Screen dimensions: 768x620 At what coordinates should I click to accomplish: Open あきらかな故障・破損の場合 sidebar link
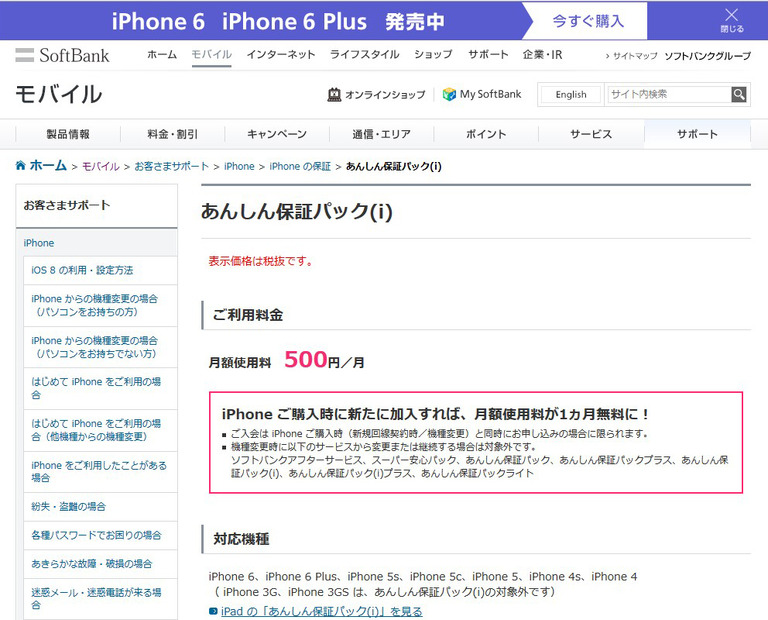pyautogui.click(x=100, y=564)
